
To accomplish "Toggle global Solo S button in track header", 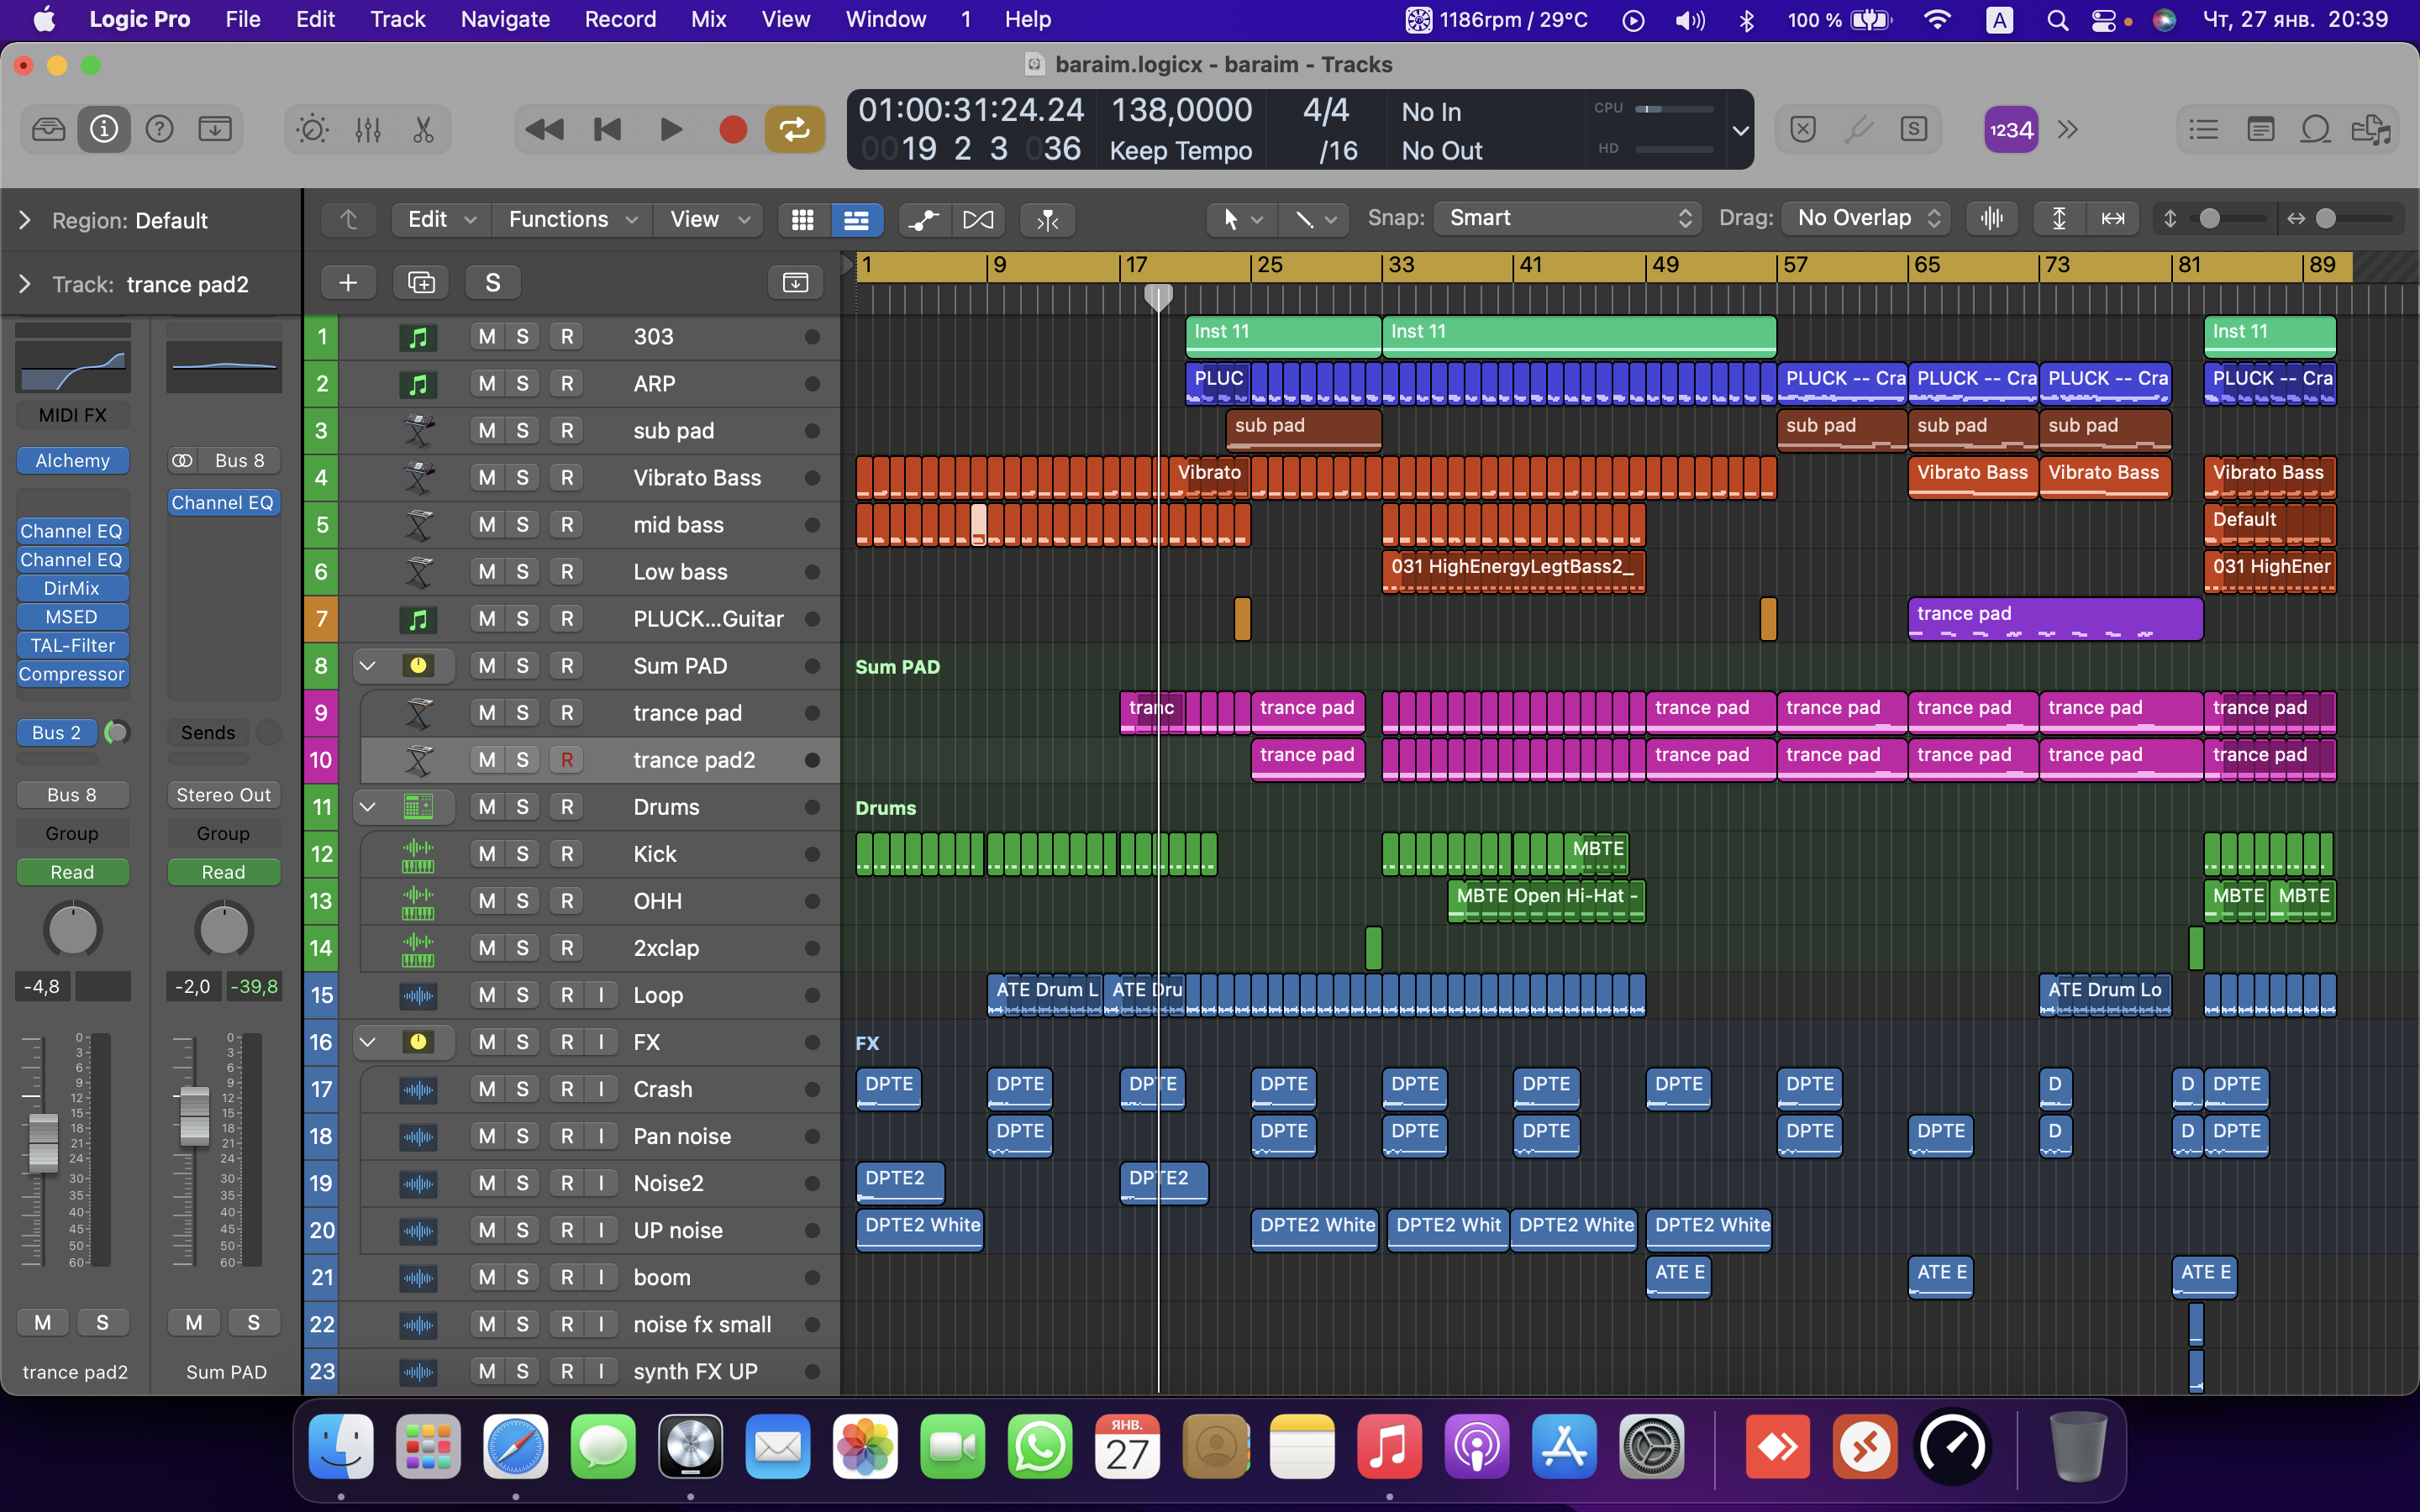I will 493,282.
